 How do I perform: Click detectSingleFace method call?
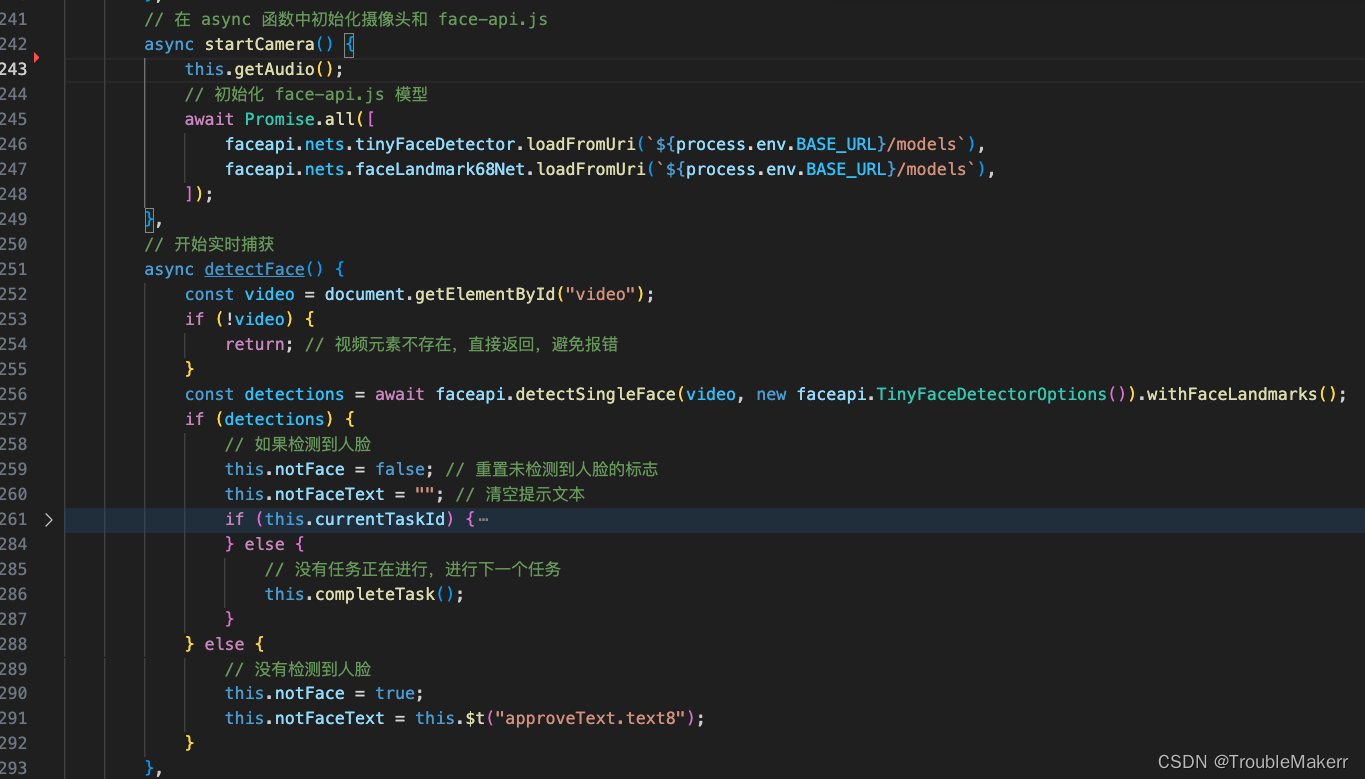[x=595, y=394]
